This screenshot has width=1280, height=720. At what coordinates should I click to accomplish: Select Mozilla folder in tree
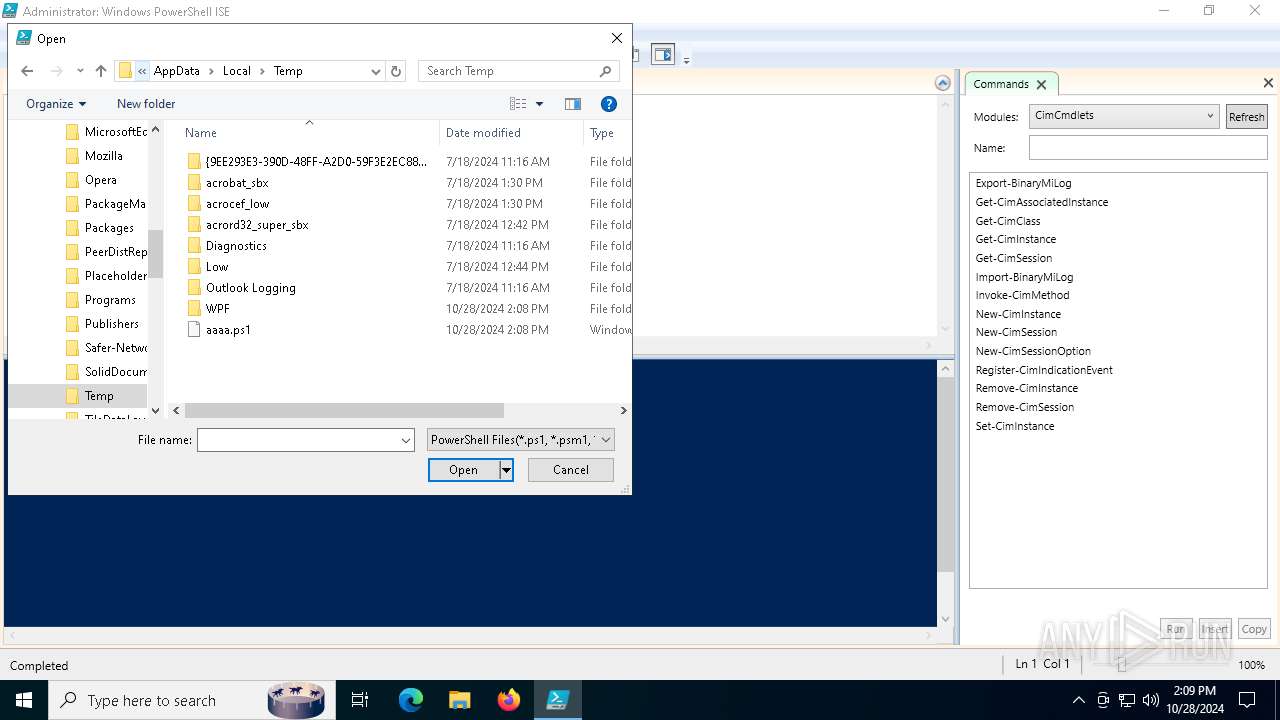click(94, 156)
